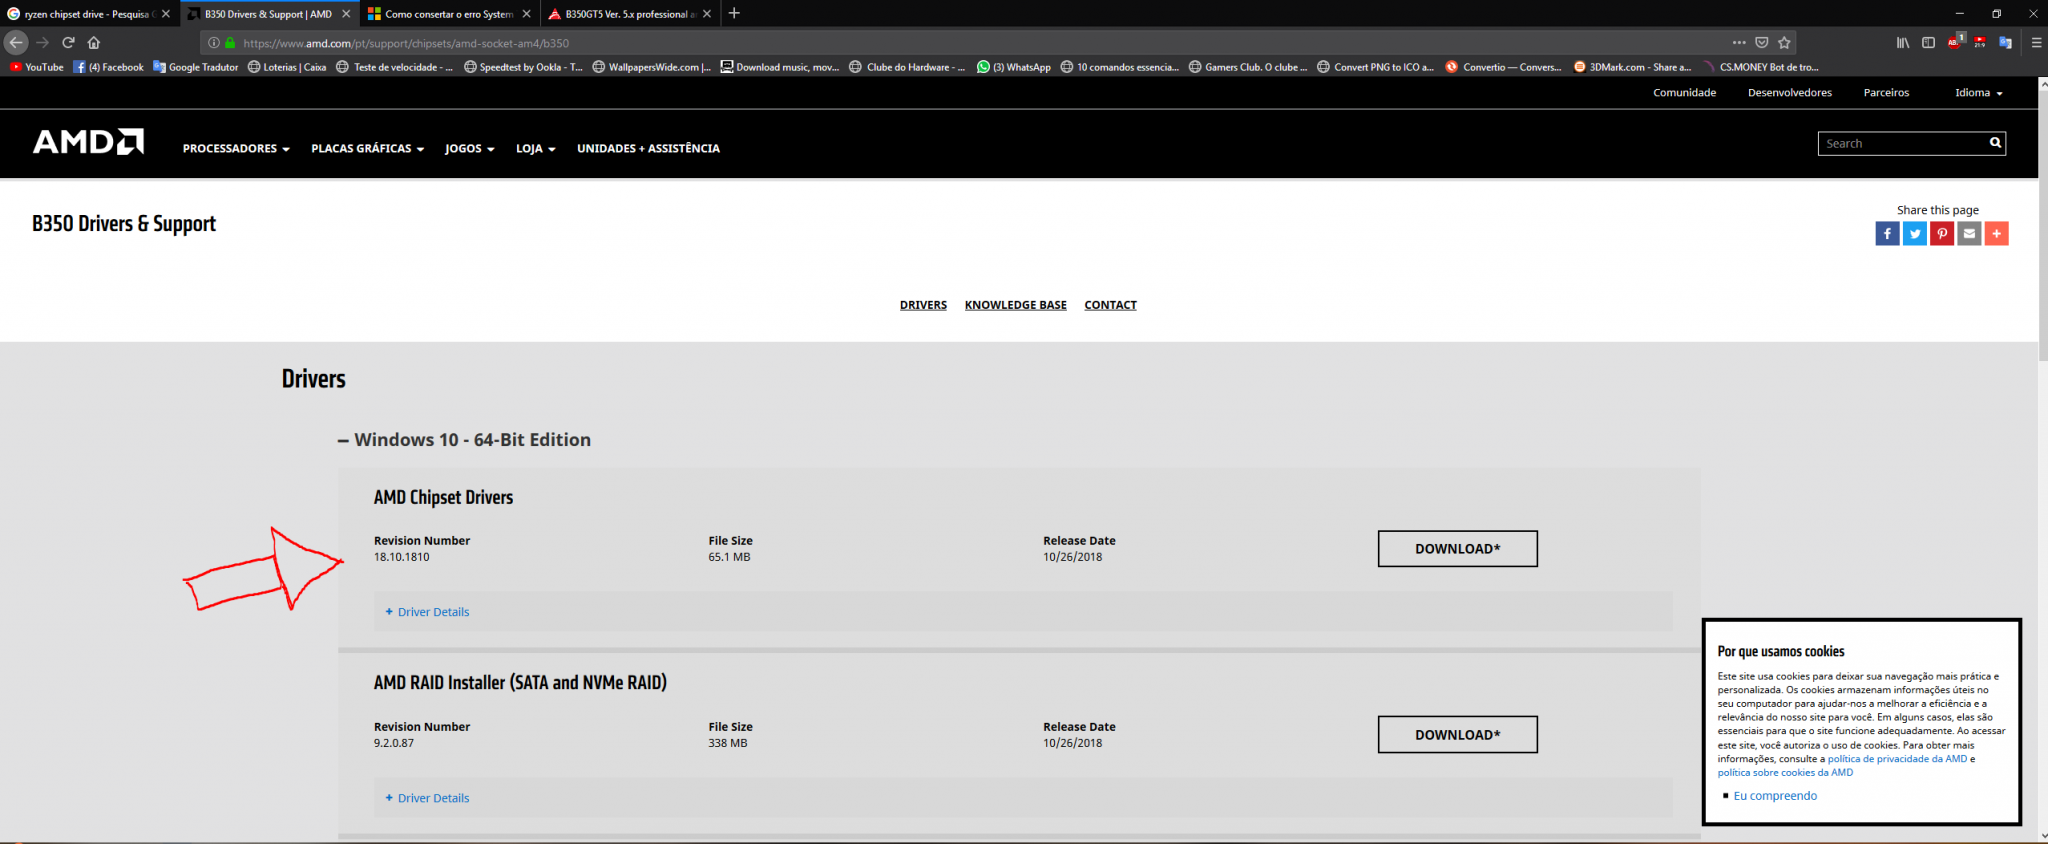Close the ryzen chipset drive tab

[x=166, y=14]
